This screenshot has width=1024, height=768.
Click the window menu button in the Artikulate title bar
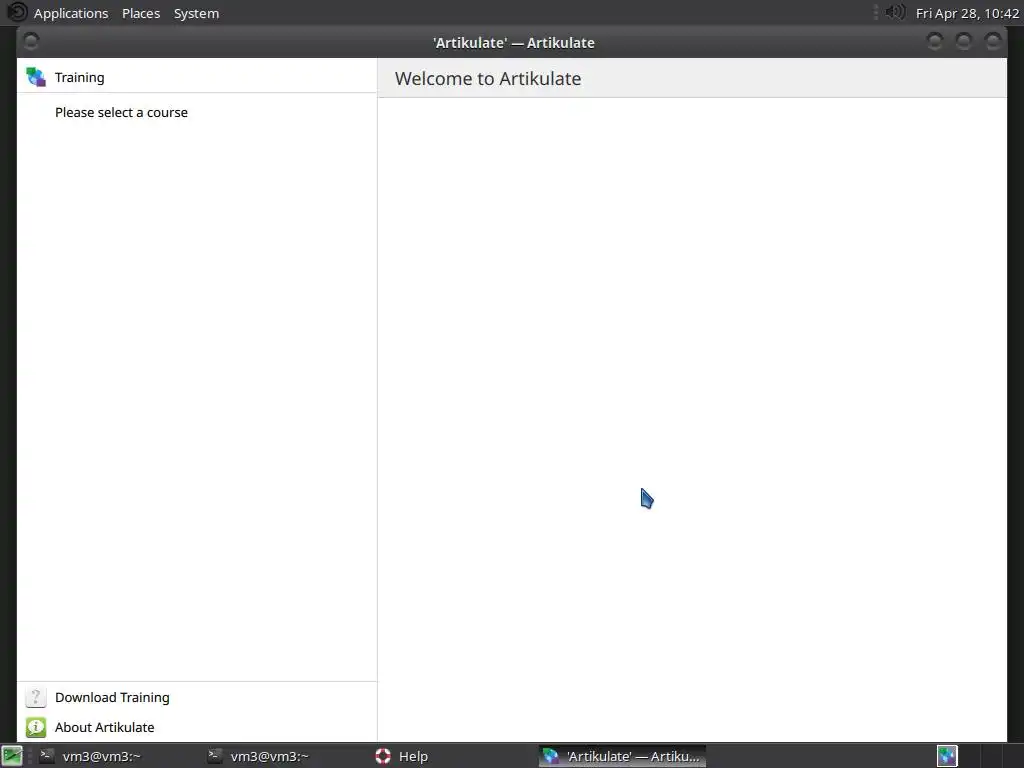coord(31,42)
